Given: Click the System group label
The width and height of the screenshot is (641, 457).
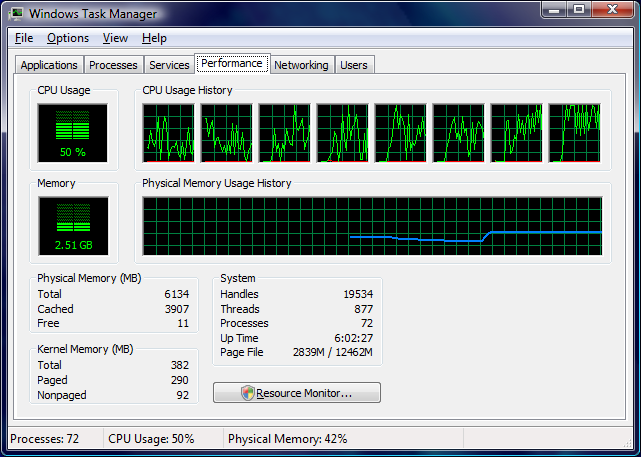Looking at the screenshot, I should 238,278.
